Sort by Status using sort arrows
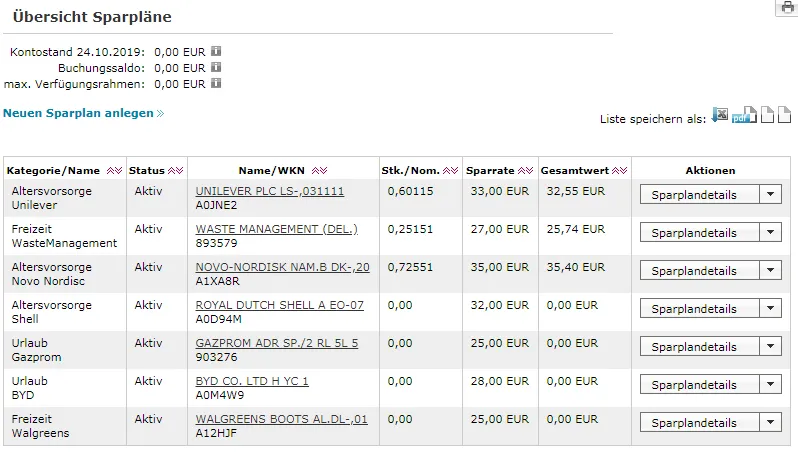 click(176, 171)
